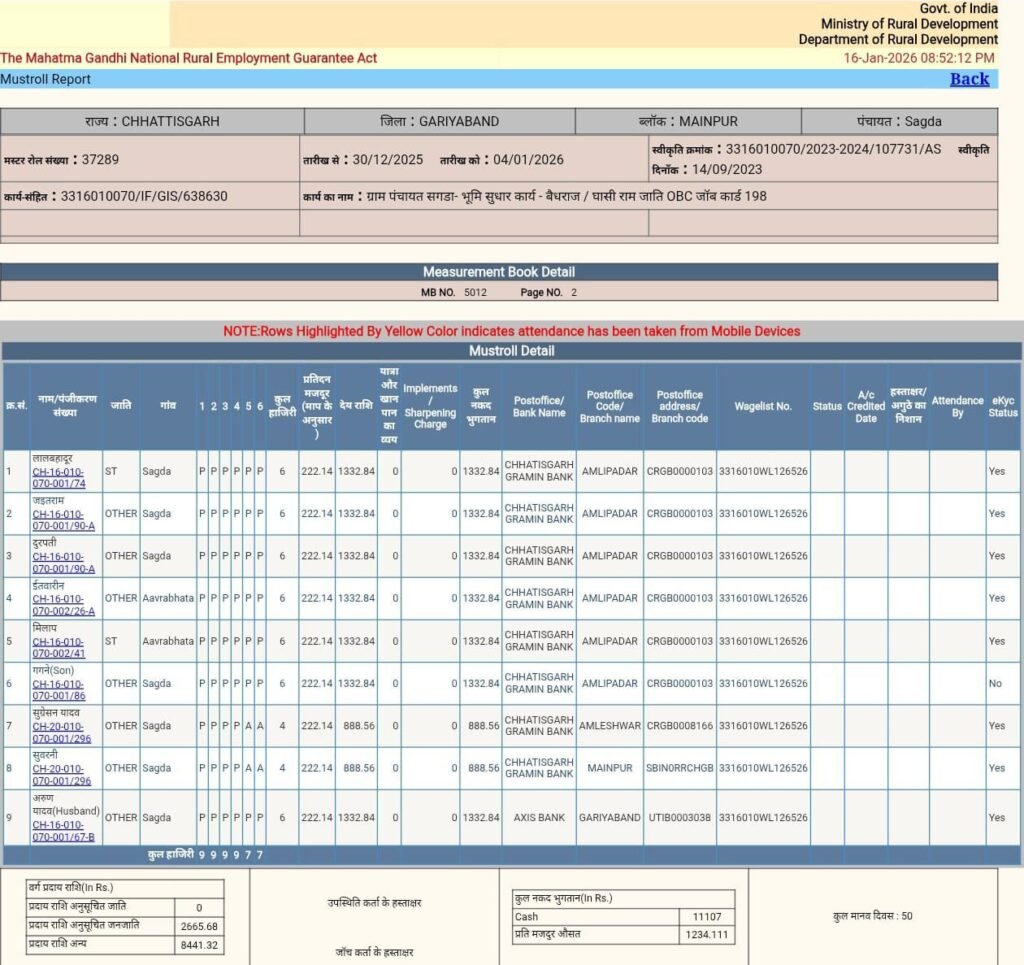This screenshot has width=1024, height=965.
Task: Select the eKyc status 'No' cell
Action: tap(995, 684)
